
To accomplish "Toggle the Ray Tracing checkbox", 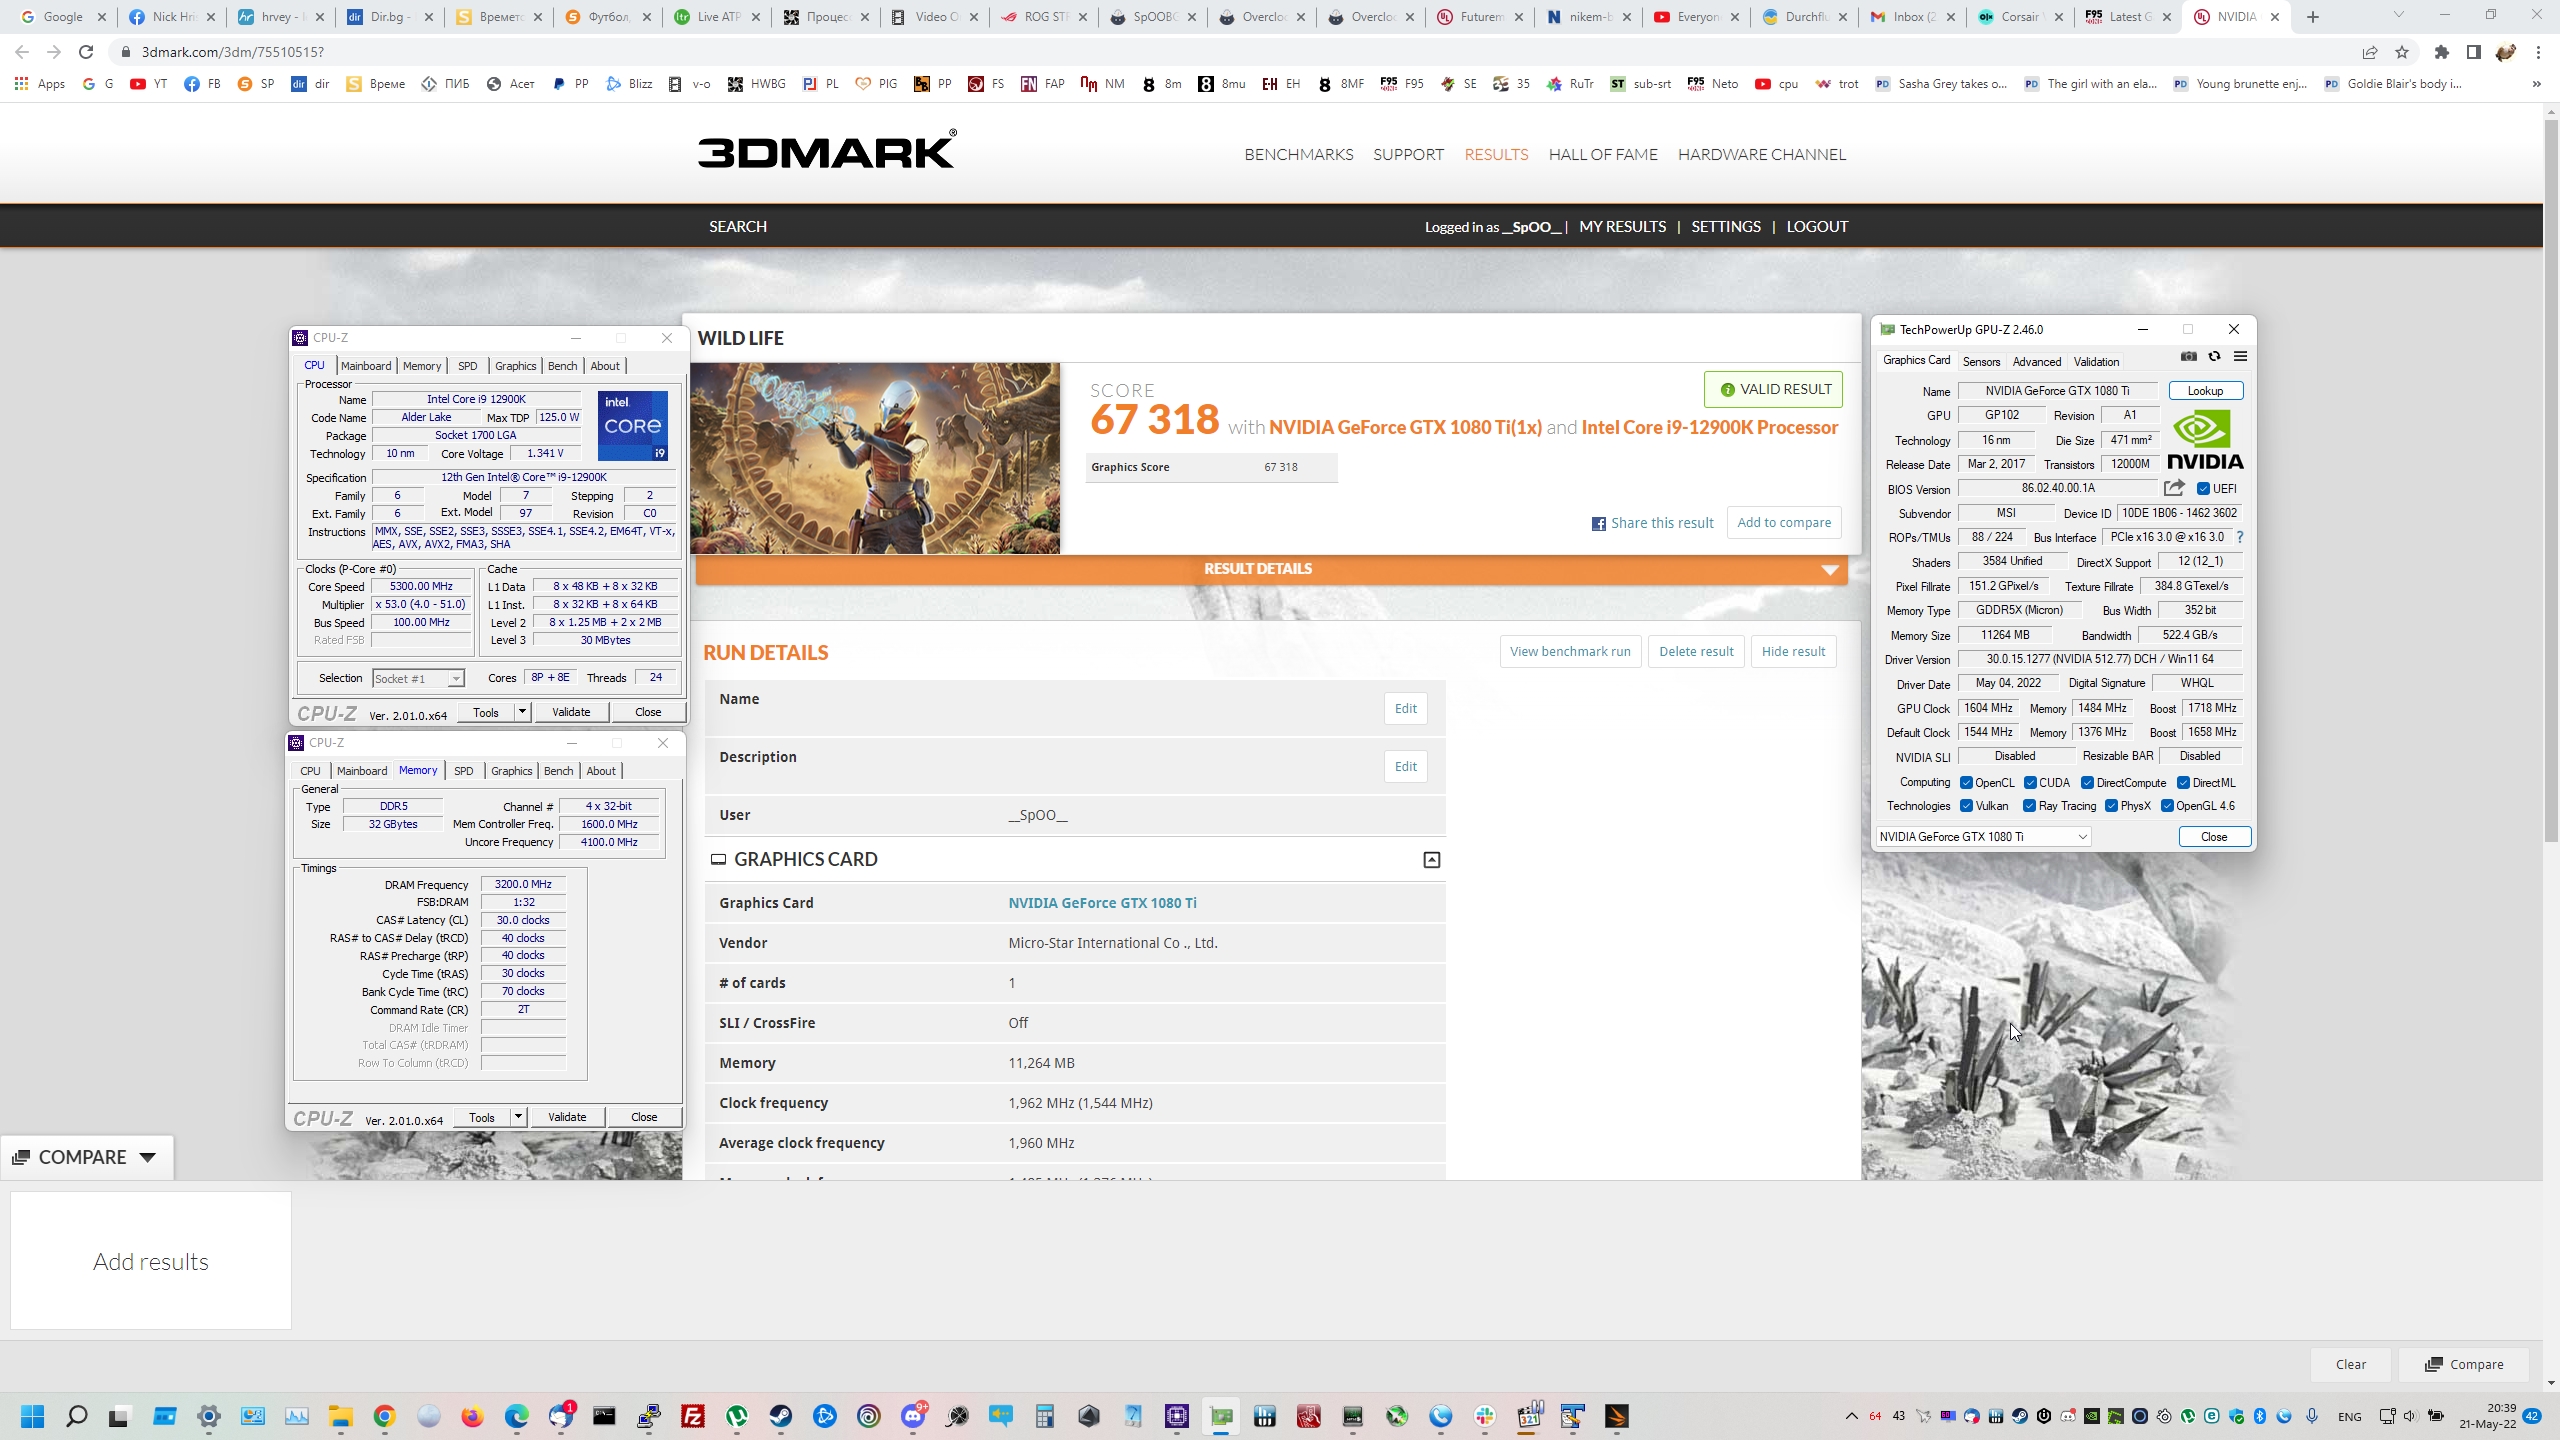I will point(2029,806).
